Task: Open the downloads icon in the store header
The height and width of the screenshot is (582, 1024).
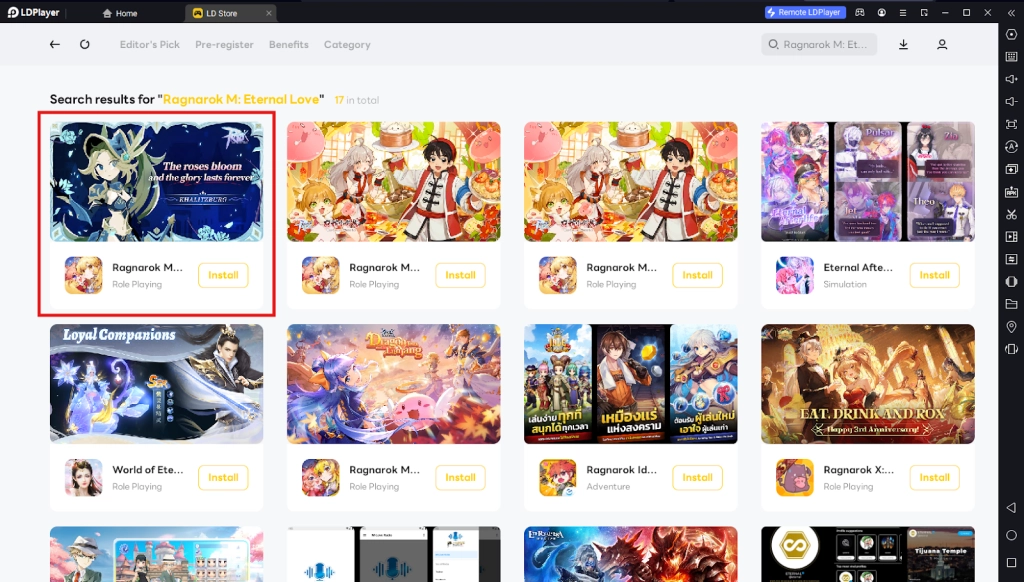Action: click(903, 45)
